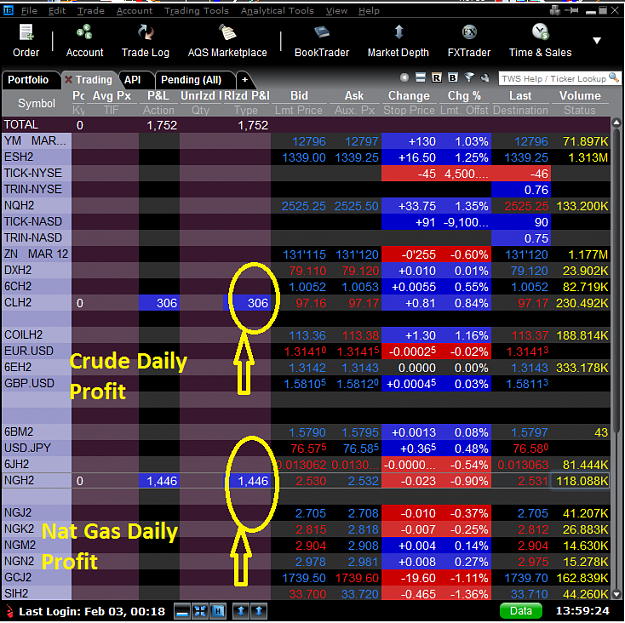Open the Order toolbar icon

pos(26,41)
